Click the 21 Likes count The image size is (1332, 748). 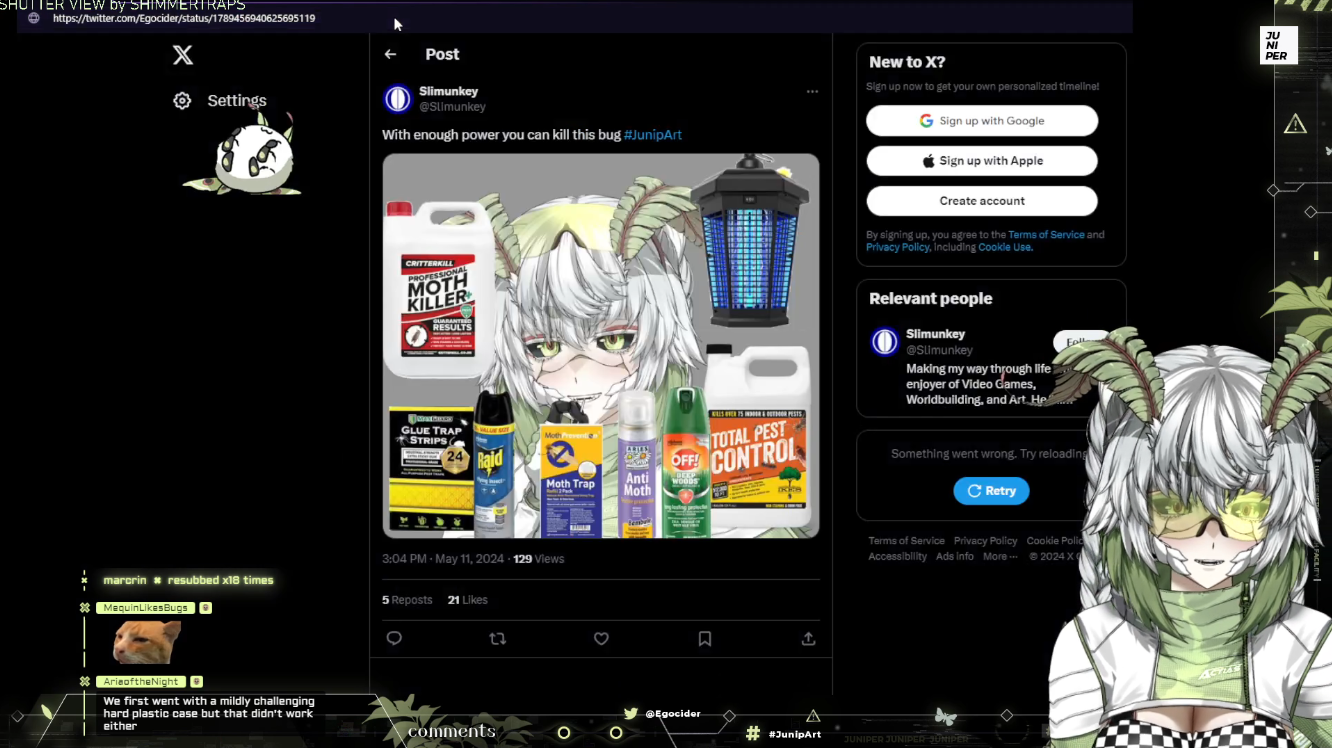(468, 600)
